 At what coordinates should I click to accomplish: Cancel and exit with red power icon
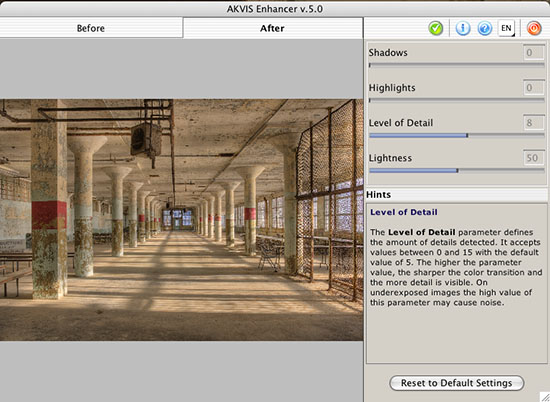pyautogui.click(x=534, y=28)
